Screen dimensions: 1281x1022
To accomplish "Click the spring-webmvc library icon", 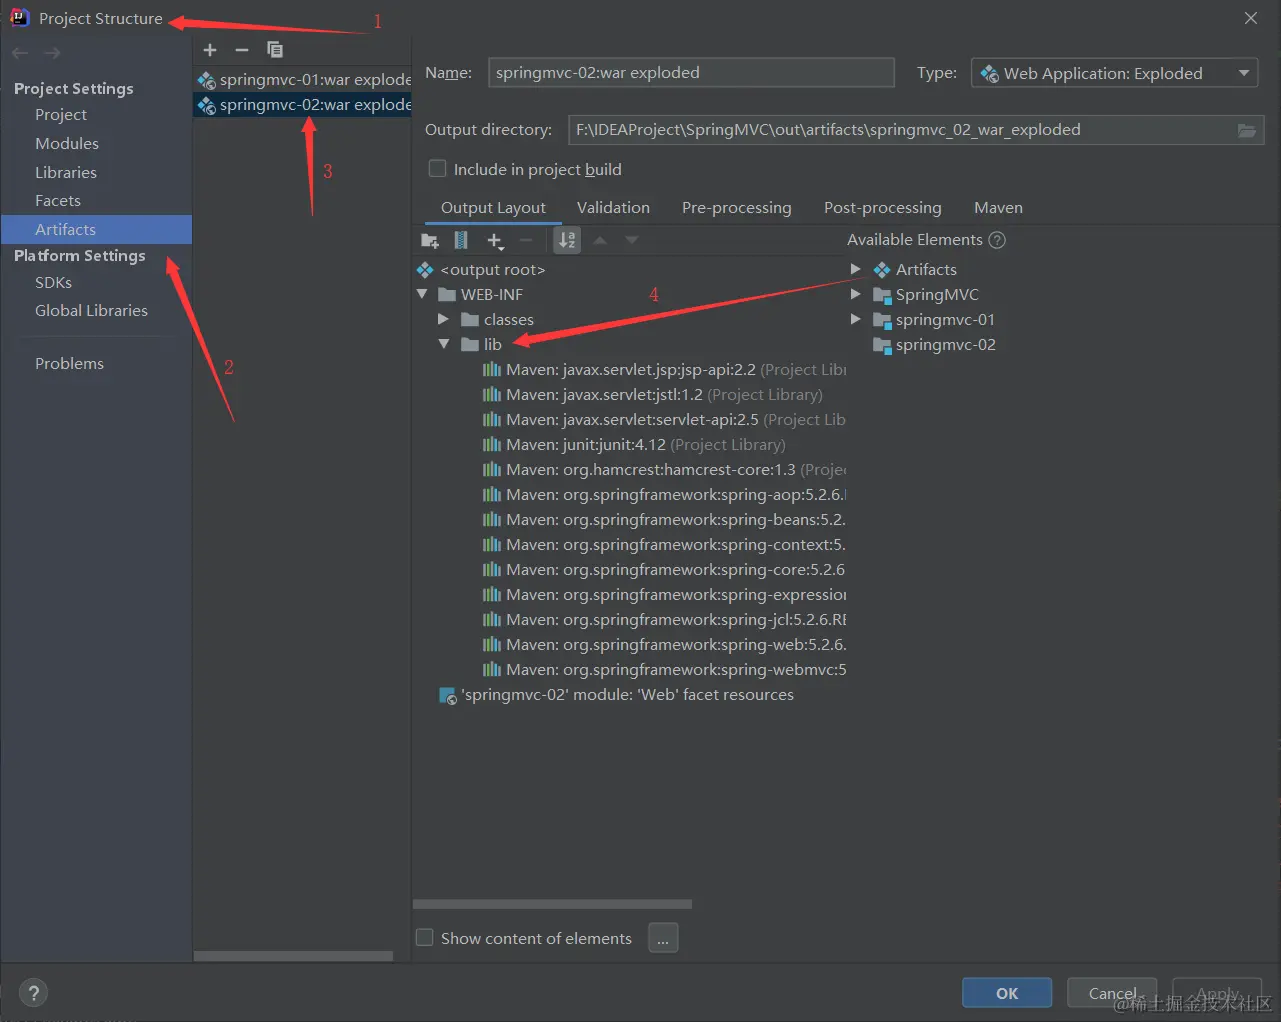I will pyautogui.click(x=492, y=670).
